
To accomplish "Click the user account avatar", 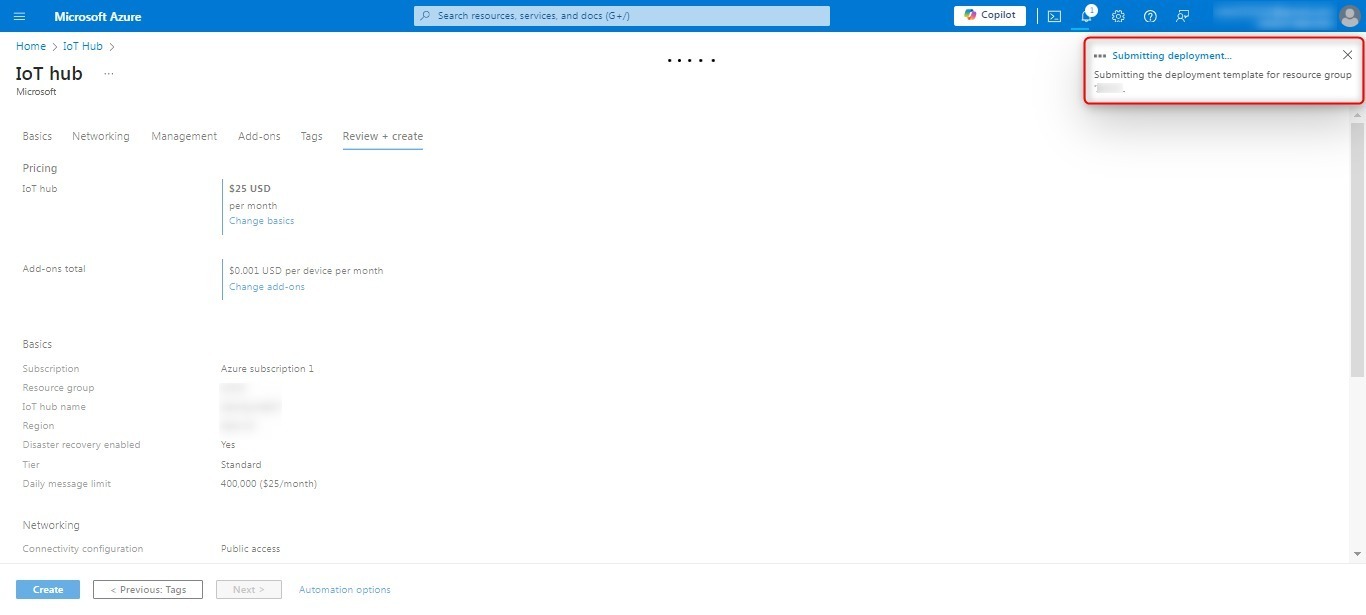I will [x=1348, y=16].
